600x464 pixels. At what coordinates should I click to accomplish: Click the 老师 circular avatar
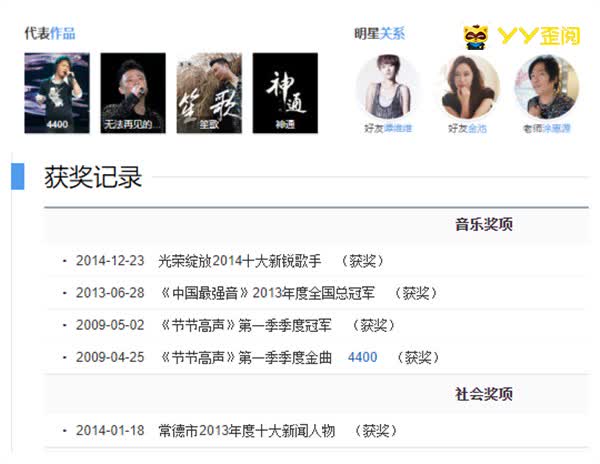click(547, 86)
